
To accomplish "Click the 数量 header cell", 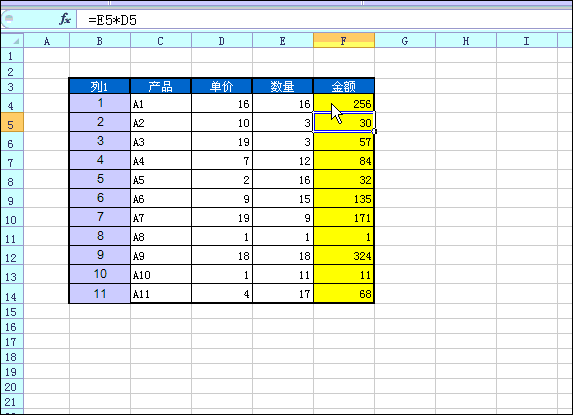I will click(x=283, y=86).
